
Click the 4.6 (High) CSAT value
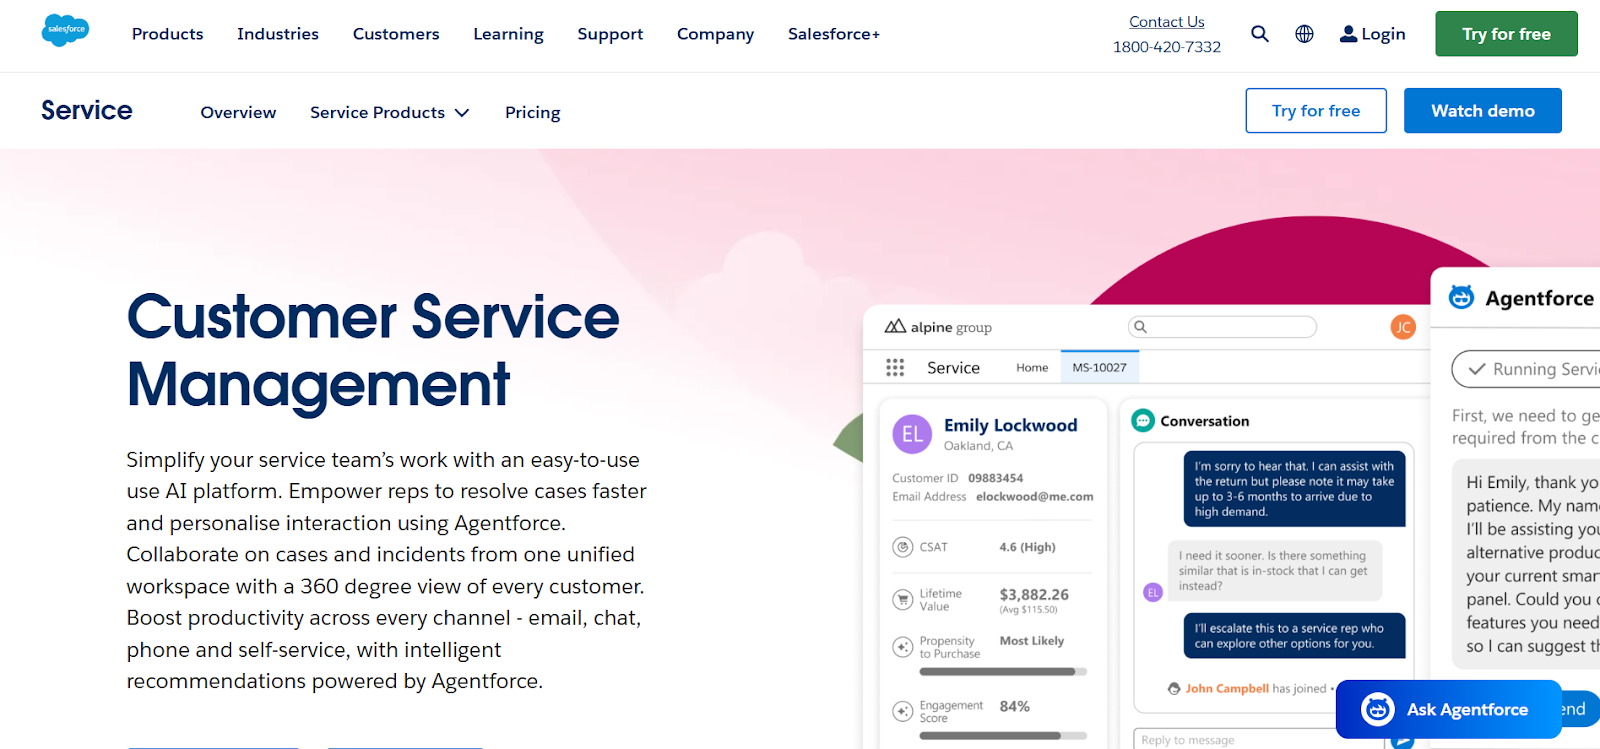point(1027,547)
